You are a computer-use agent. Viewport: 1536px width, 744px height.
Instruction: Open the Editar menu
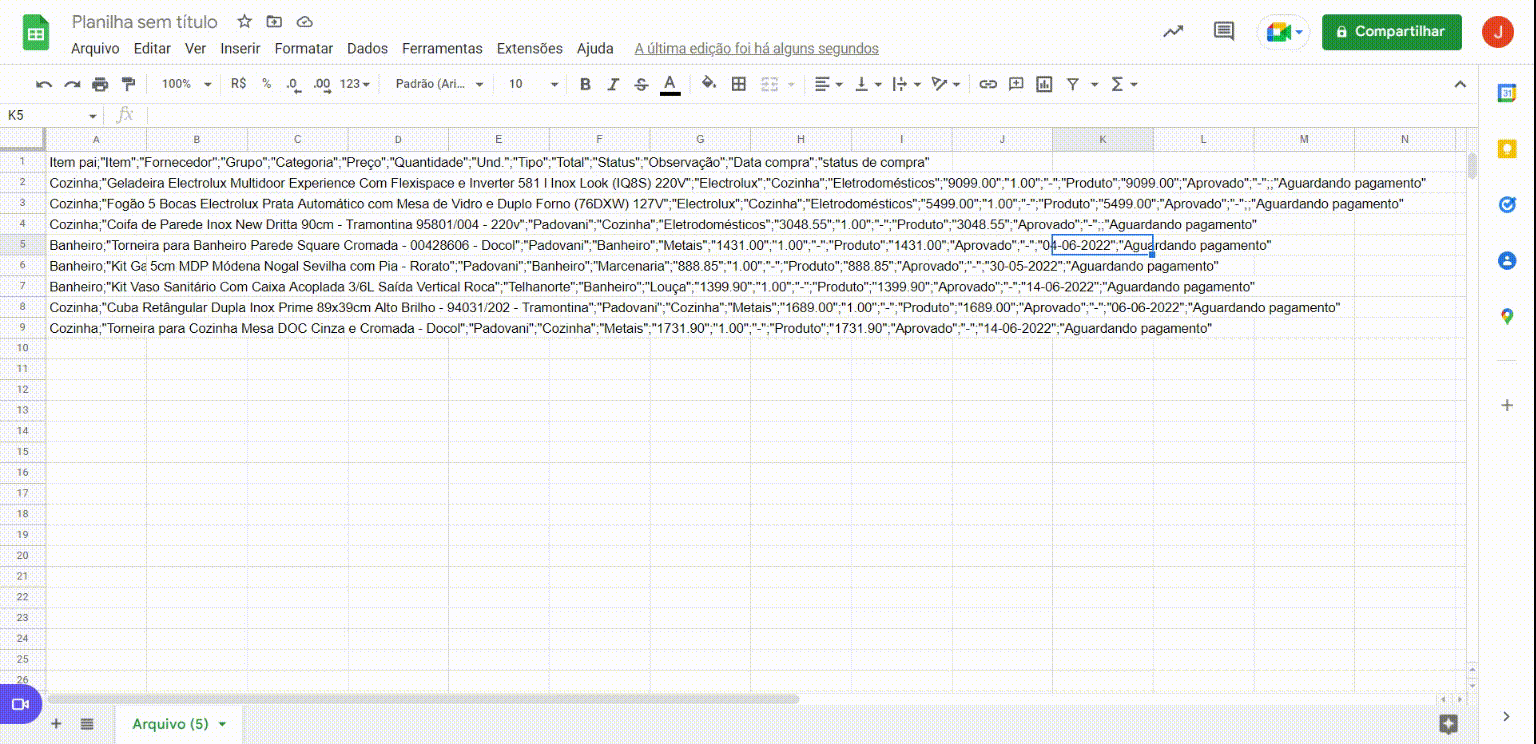[x=152, y=48]
